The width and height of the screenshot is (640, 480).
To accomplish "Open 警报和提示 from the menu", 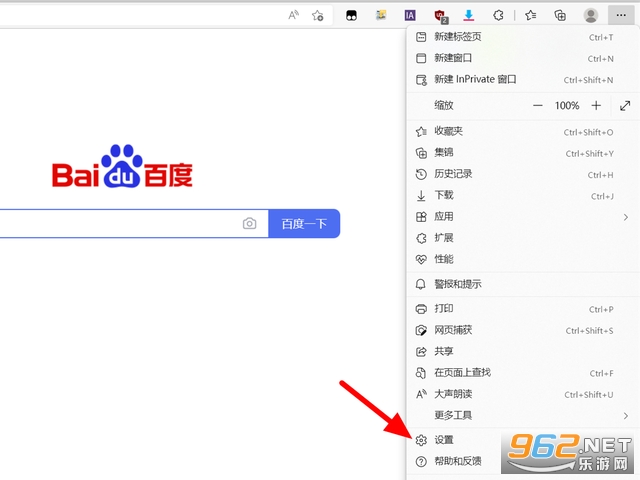I will point(523,284).
